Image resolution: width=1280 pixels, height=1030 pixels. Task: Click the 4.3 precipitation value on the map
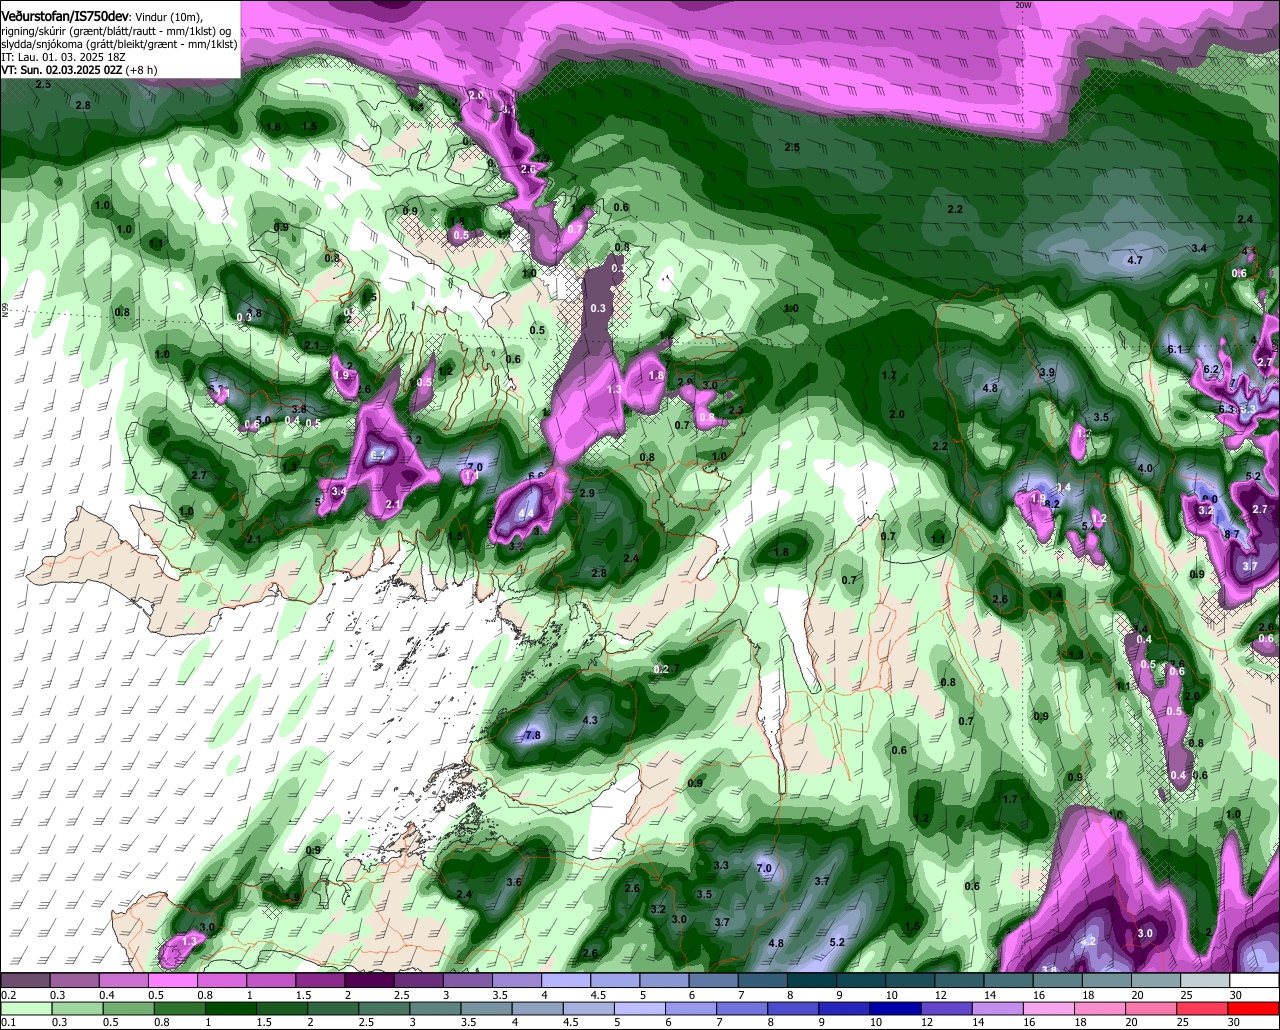pos(590,720)
